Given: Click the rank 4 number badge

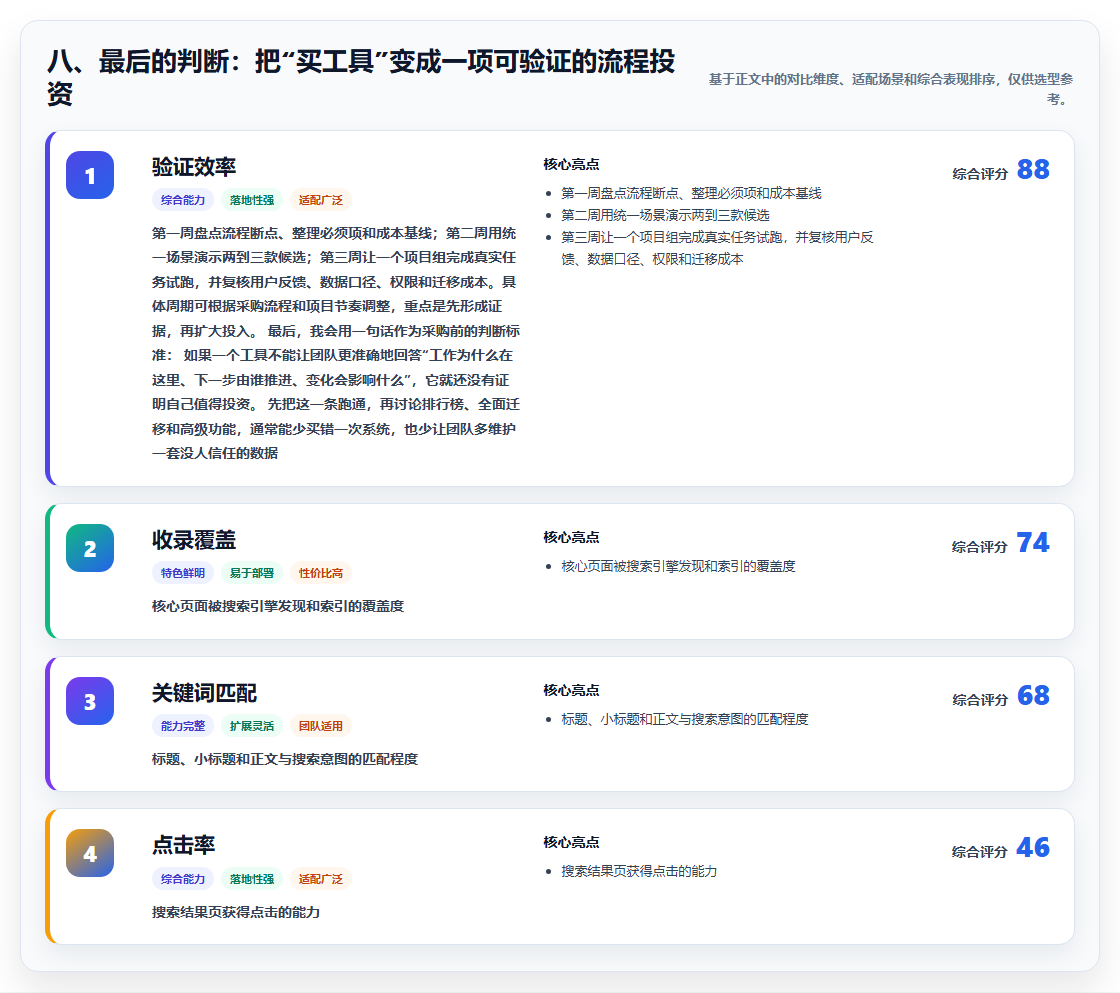Looking at the screenshot, I should pos(90,853).
